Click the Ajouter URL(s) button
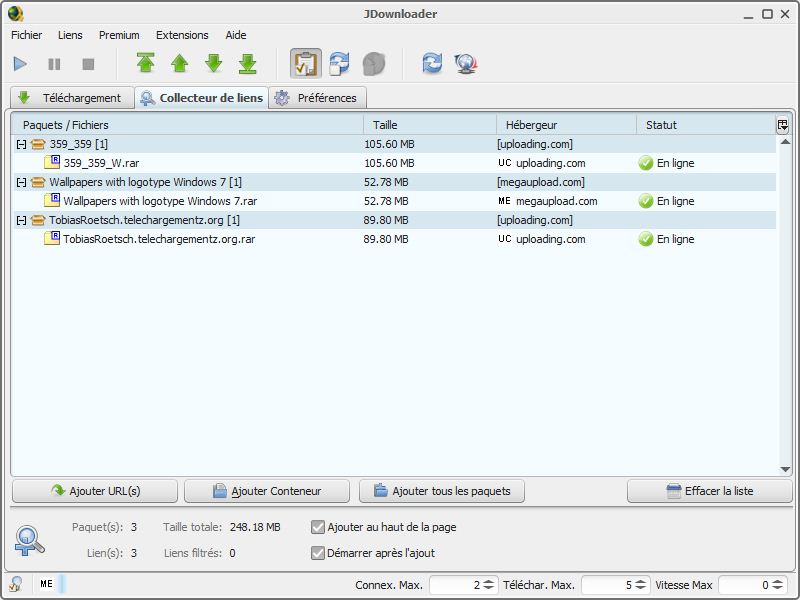The image size is (800, 600). tap(95, 491)
